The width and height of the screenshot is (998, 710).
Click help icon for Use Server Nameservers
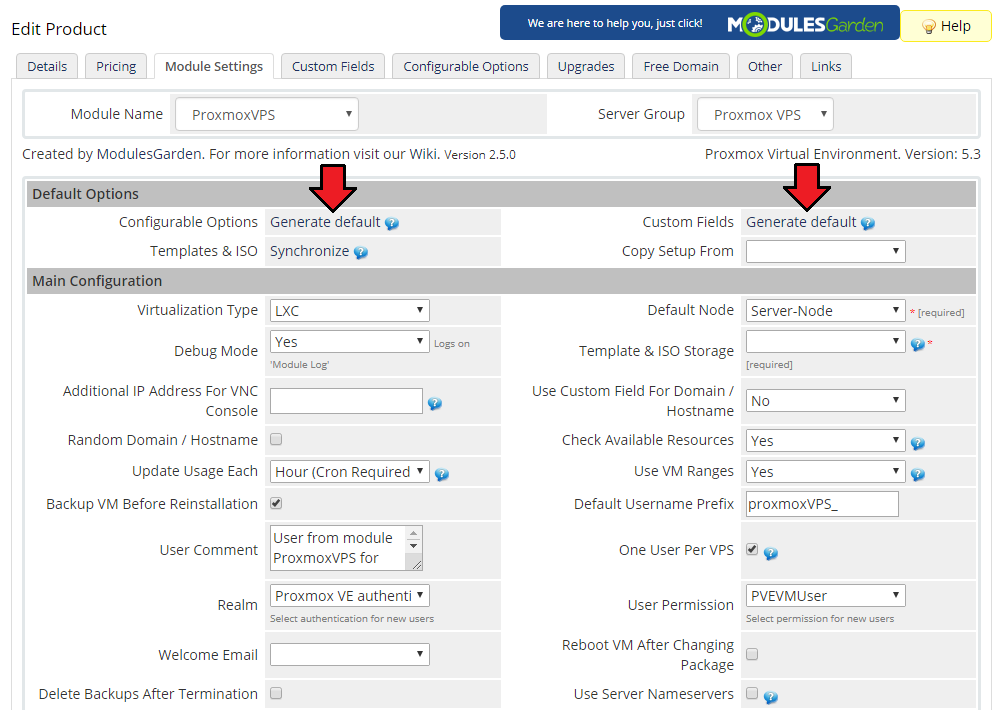pyautogui.click(x=771, y=697)
